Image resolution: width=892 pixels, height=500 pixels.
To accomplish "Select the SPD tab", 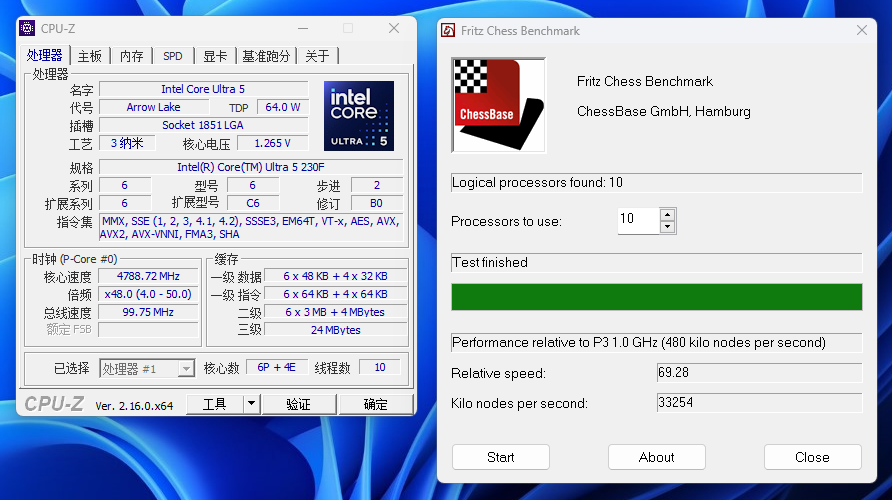I will [173, 56].
